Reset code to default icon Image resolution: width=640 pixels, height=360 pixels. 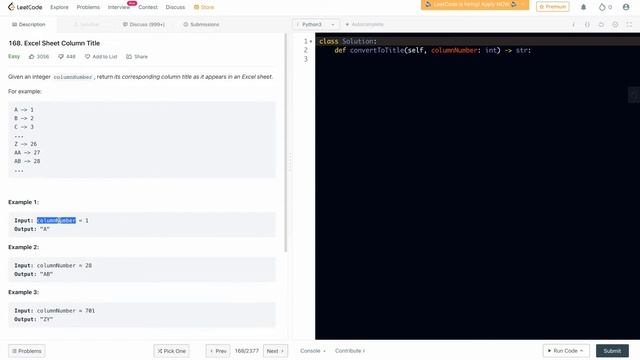tap(601, 24)
